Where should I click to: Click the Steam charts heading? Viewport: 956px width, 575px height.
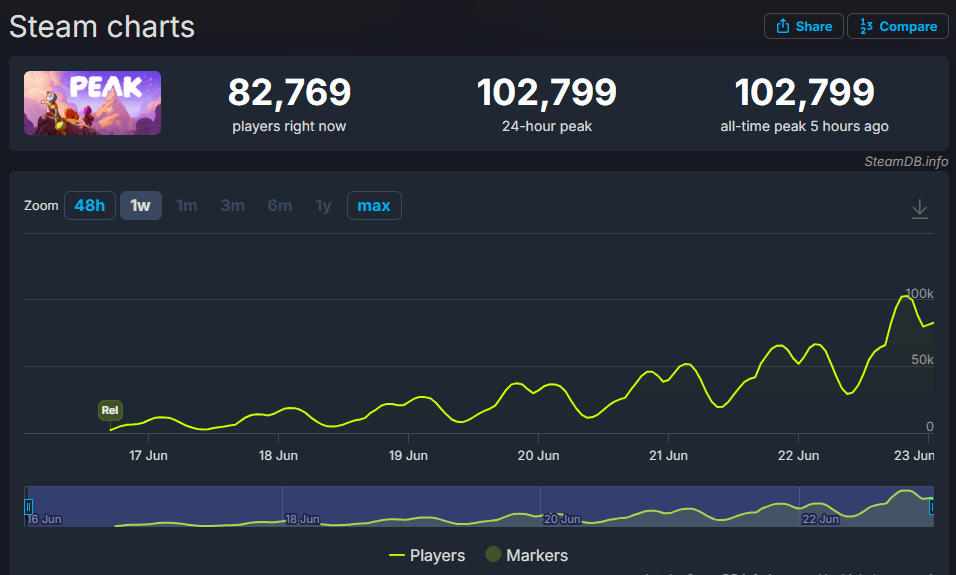pyautogui.click(x=102, y=27)
